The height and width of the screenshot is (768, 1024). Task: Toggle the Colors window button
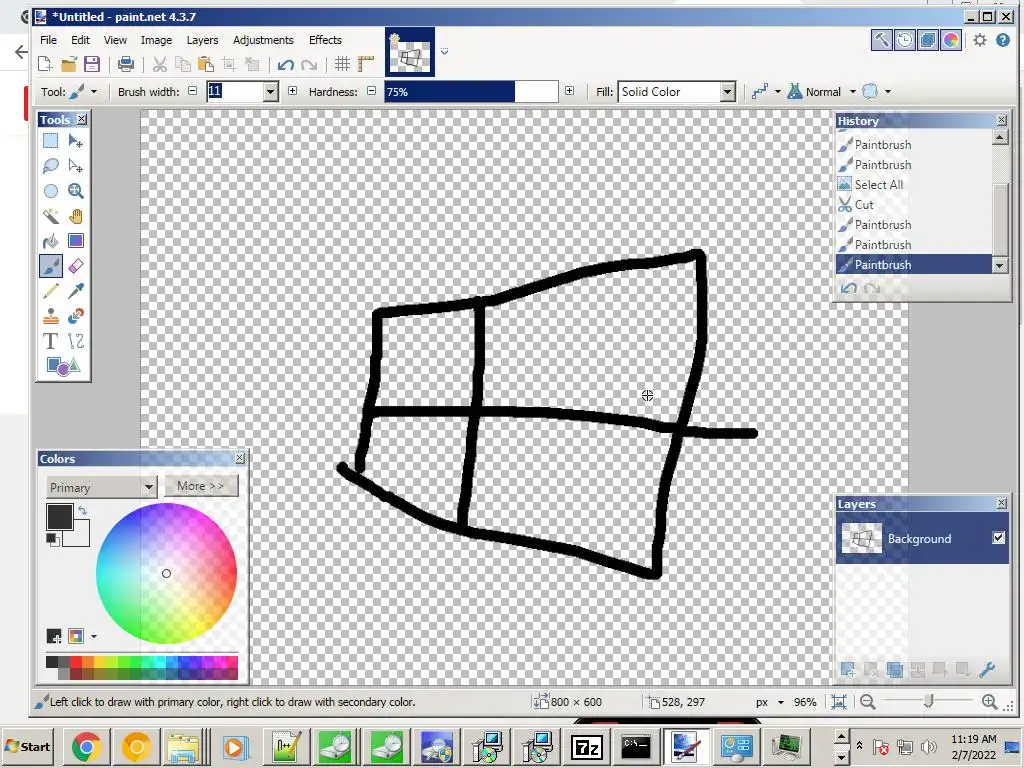(950, 40)
